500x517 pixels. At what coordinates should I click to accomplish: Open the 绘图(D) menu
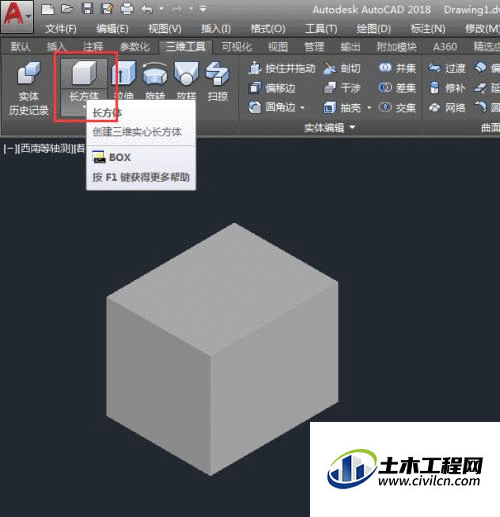tap(374, 29)
